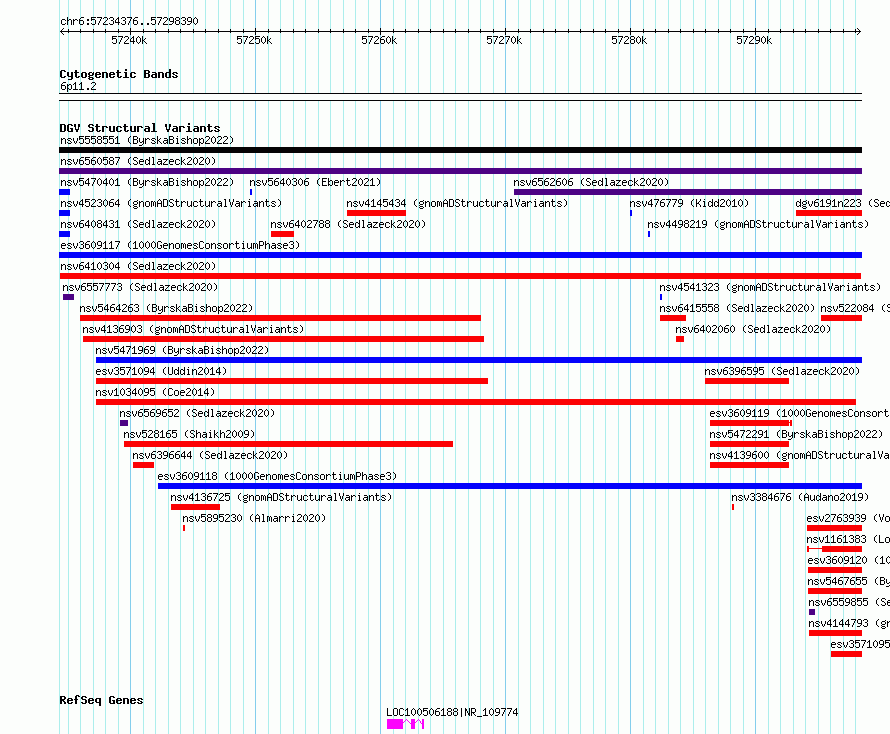The height and width of the screenshot is (734, 890).
Task: Click nsv6562606 (Sedlazeck2020) purple bar
Action: 688,192
